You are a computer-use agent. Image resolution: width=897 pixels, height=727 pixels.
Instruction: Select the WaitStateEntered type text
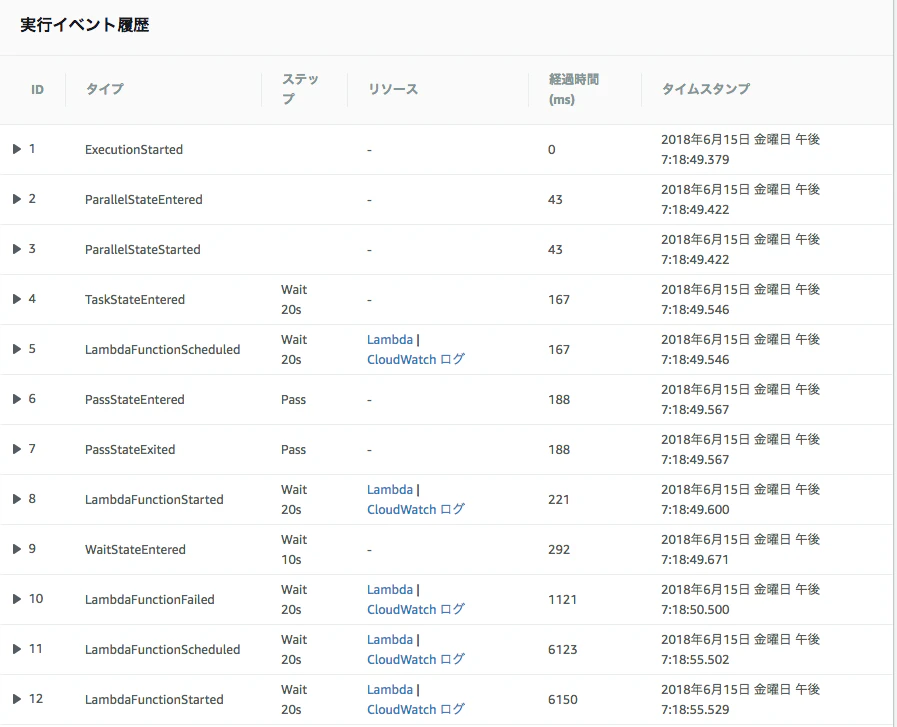pyautogui.click(x=135, y=550)
